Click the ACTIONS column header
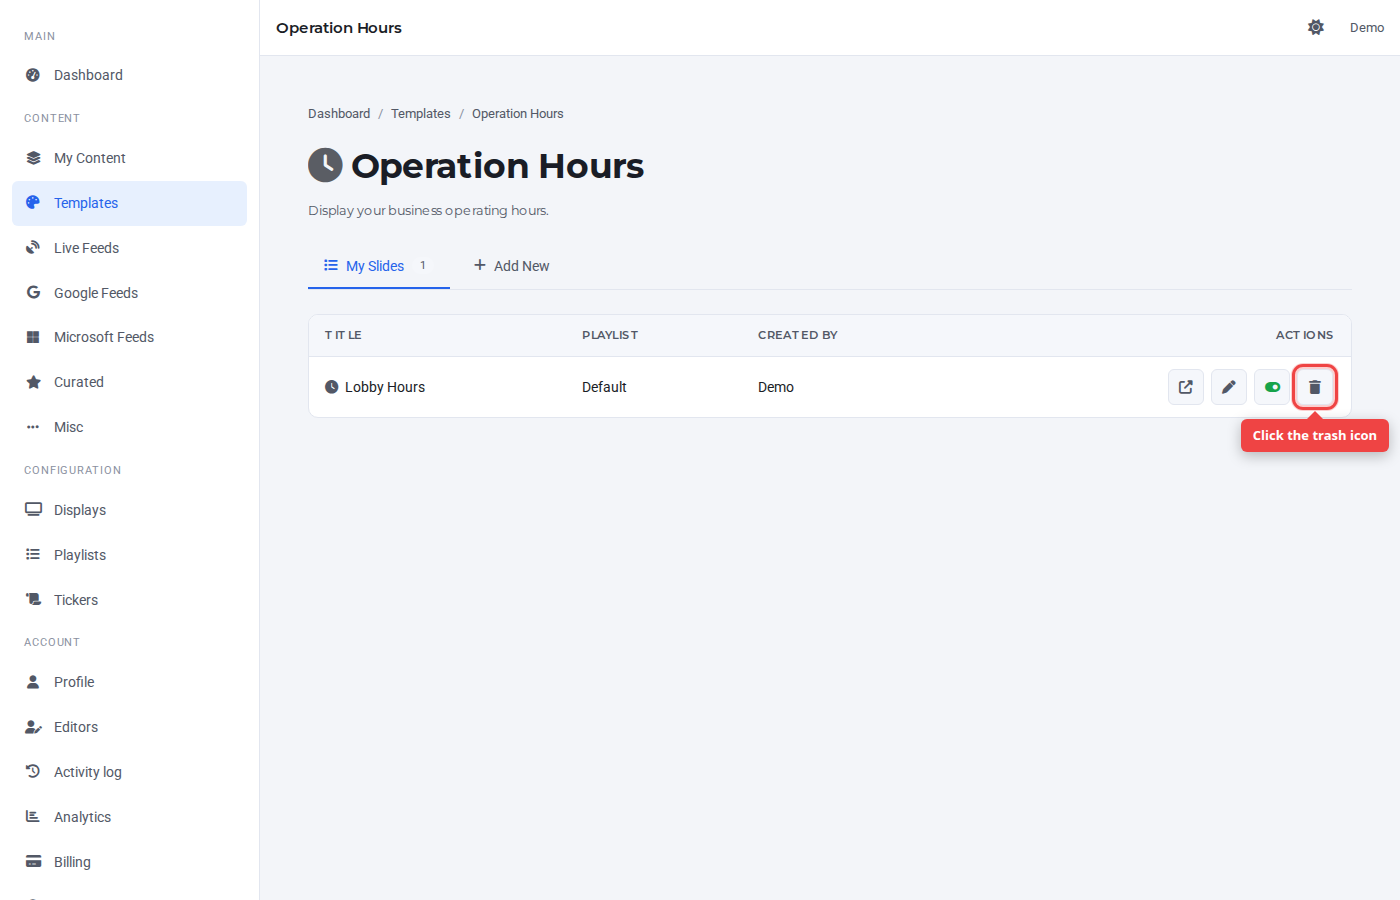Screen dimensions: 1400x900 click(1304, 335)
